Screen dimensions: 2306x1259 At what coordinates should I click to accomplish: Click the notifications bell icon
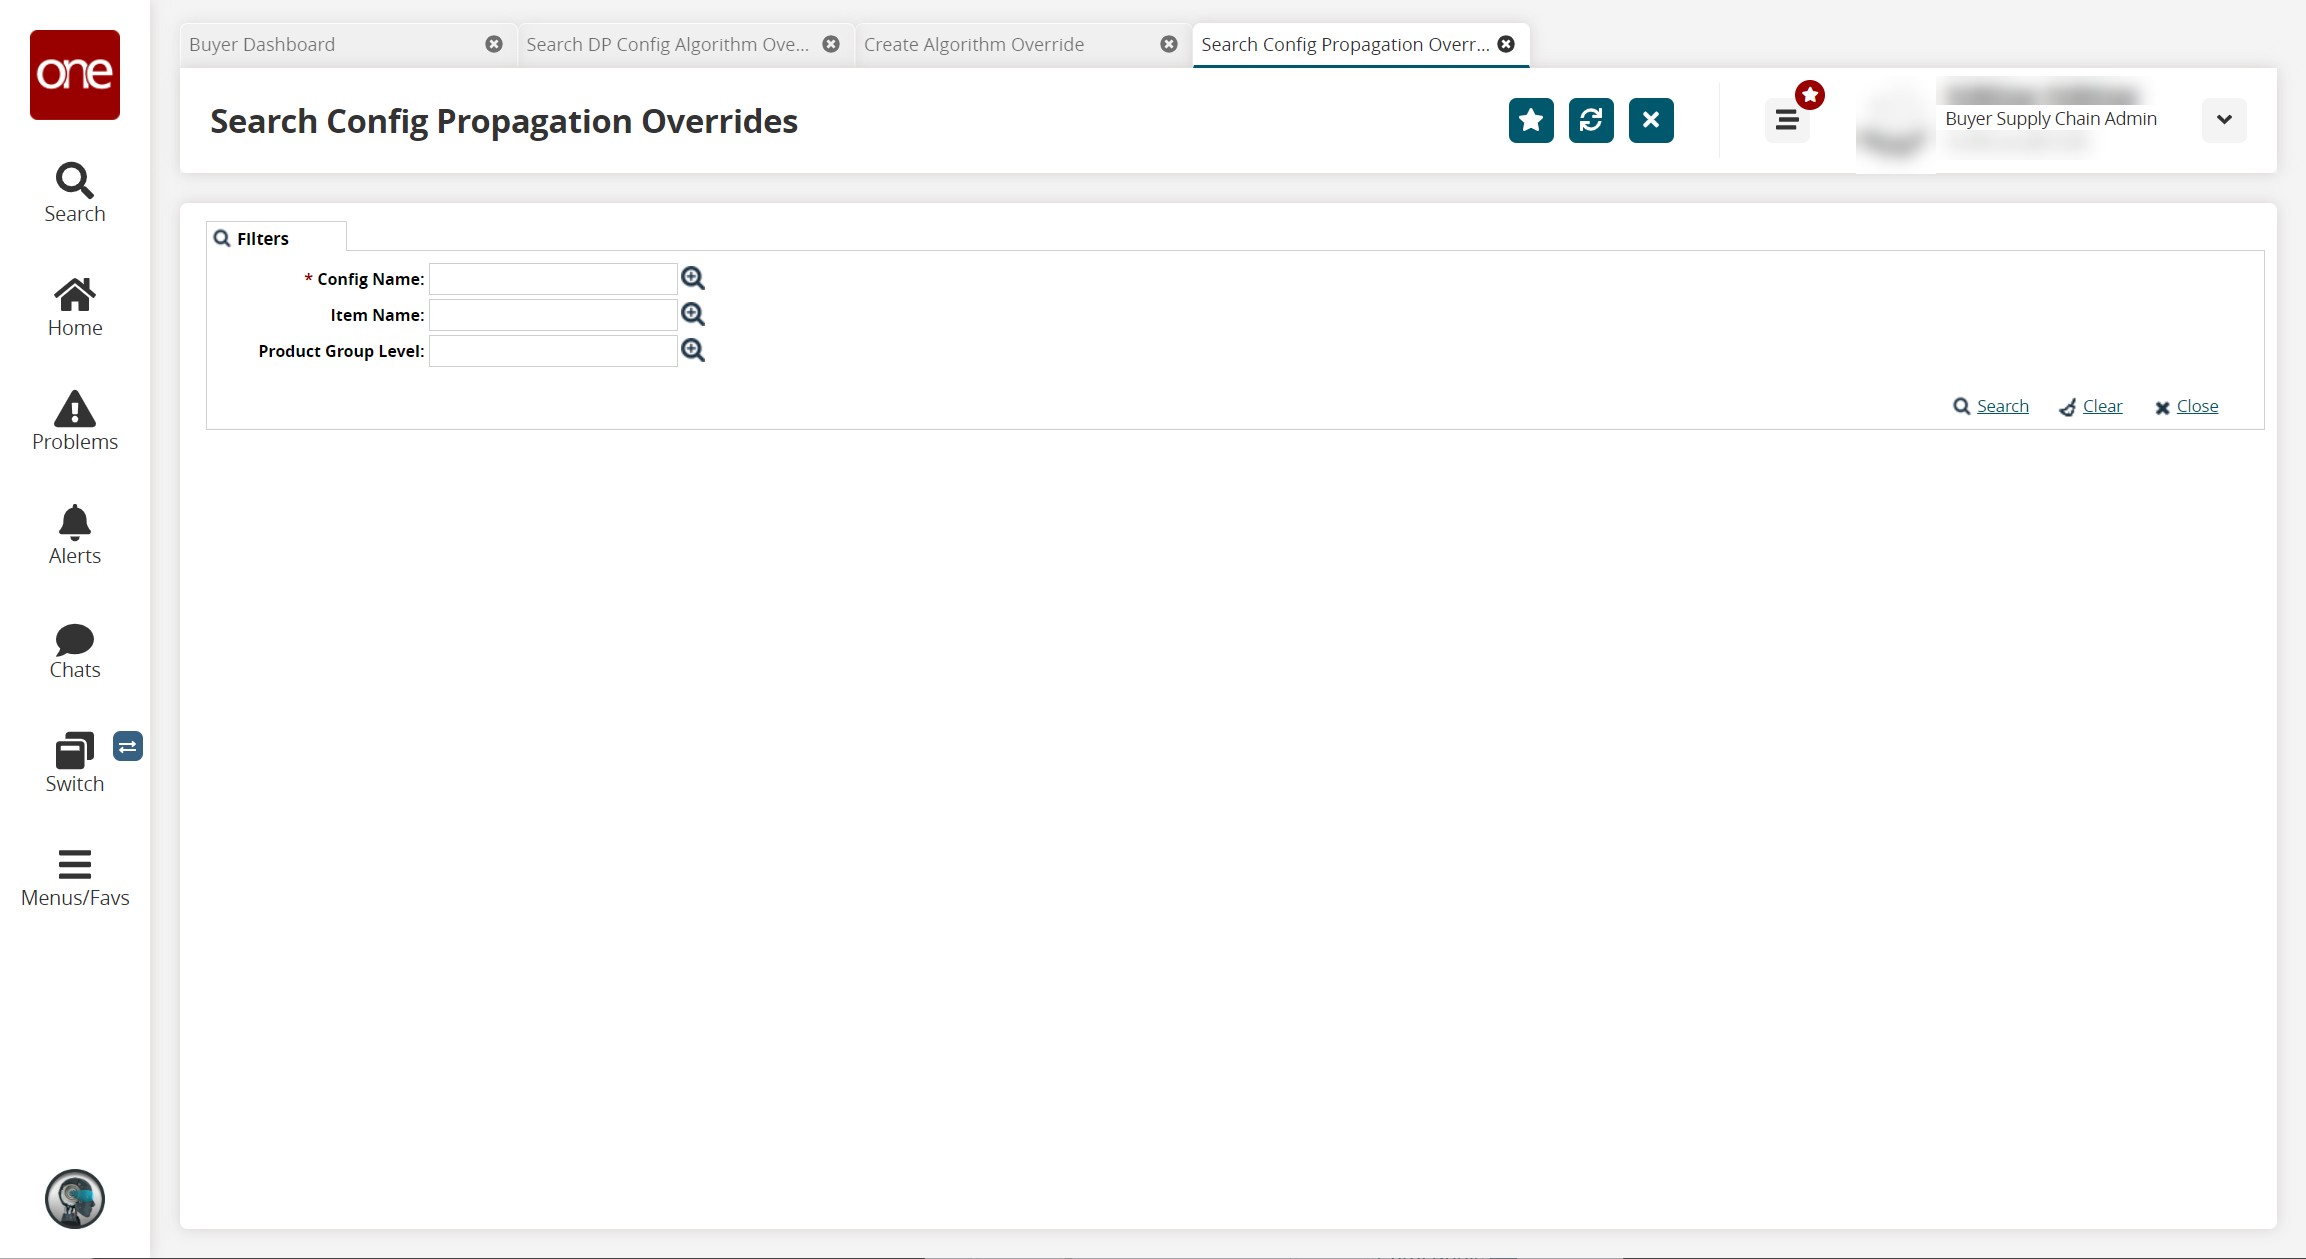point(74,521)
